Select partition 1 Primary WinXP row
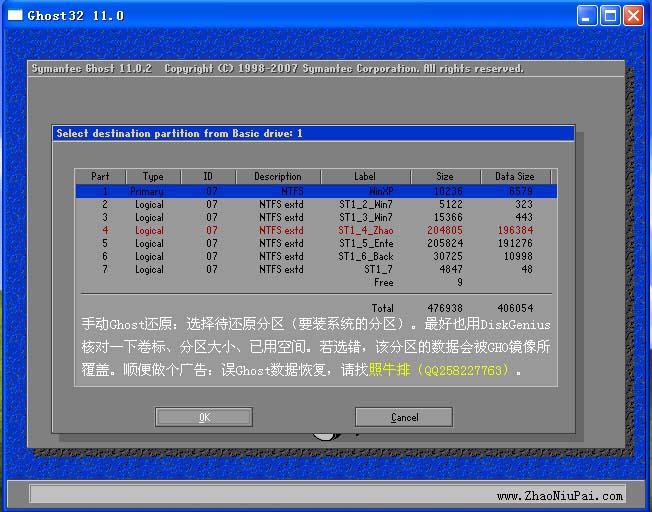652x512 pixels. (316, 191)
